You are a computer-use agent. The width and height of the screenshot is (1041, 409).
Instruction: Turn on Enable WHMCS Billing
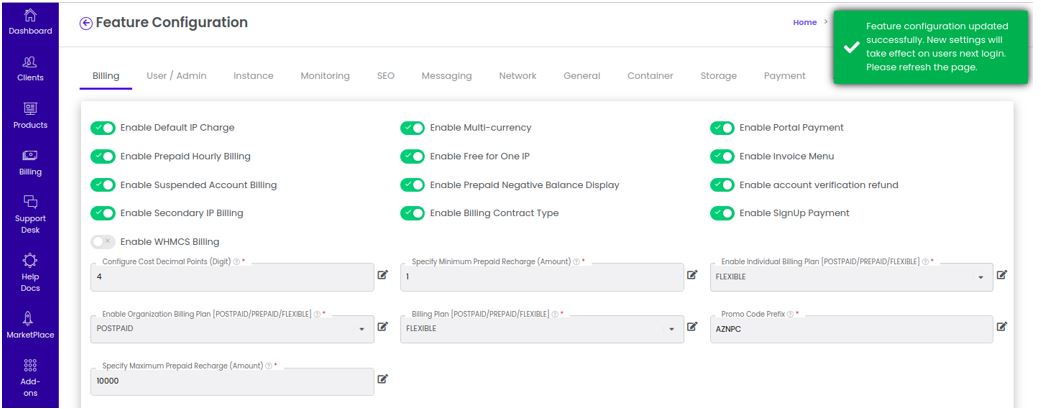pos(103,242)
